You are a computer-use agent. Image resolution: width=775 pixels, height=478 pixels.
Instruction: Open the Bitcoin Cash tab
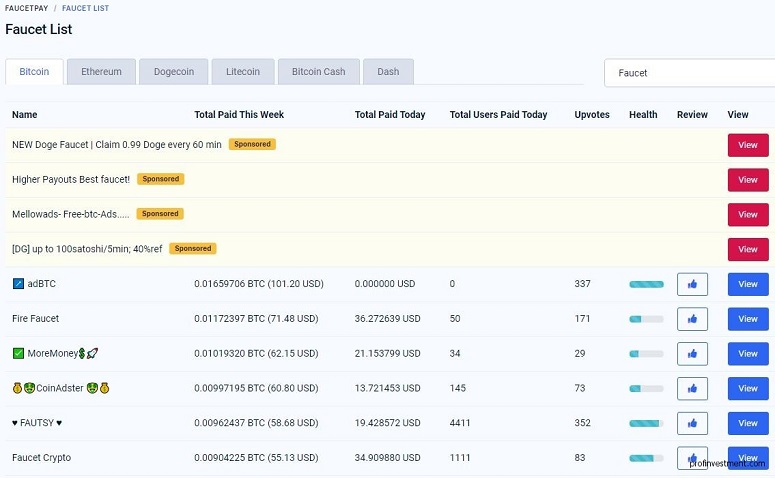click(318, 72)
